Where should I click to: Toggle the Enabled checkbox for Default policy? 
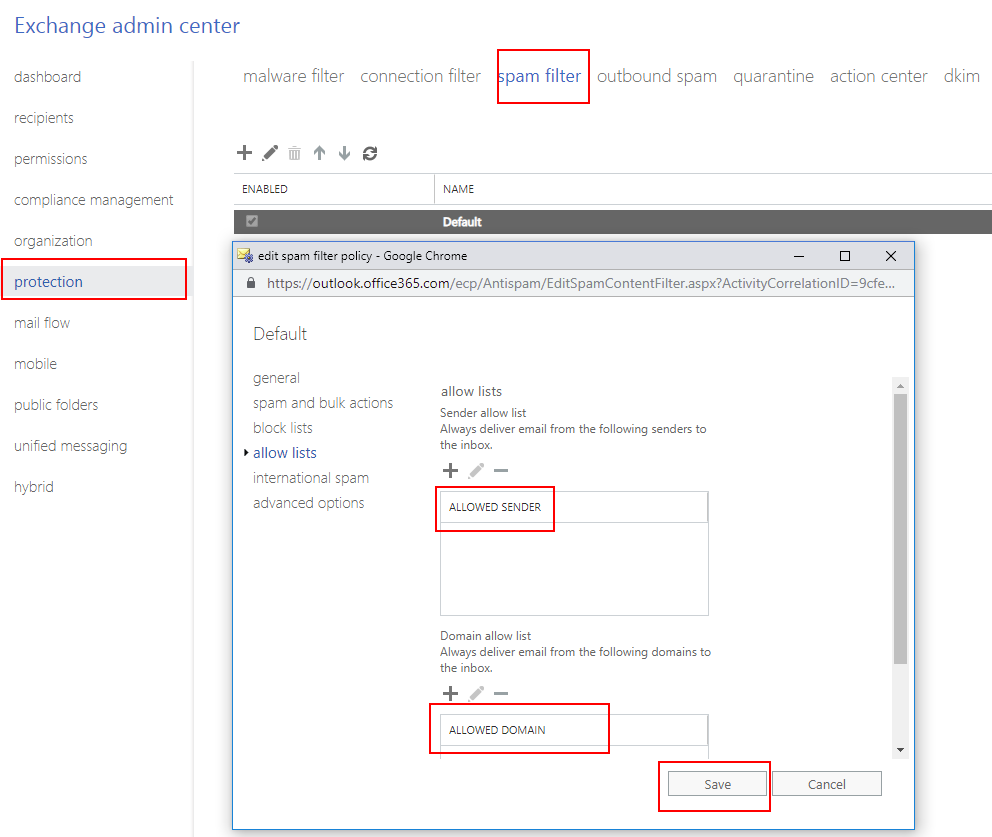(252, 221)
